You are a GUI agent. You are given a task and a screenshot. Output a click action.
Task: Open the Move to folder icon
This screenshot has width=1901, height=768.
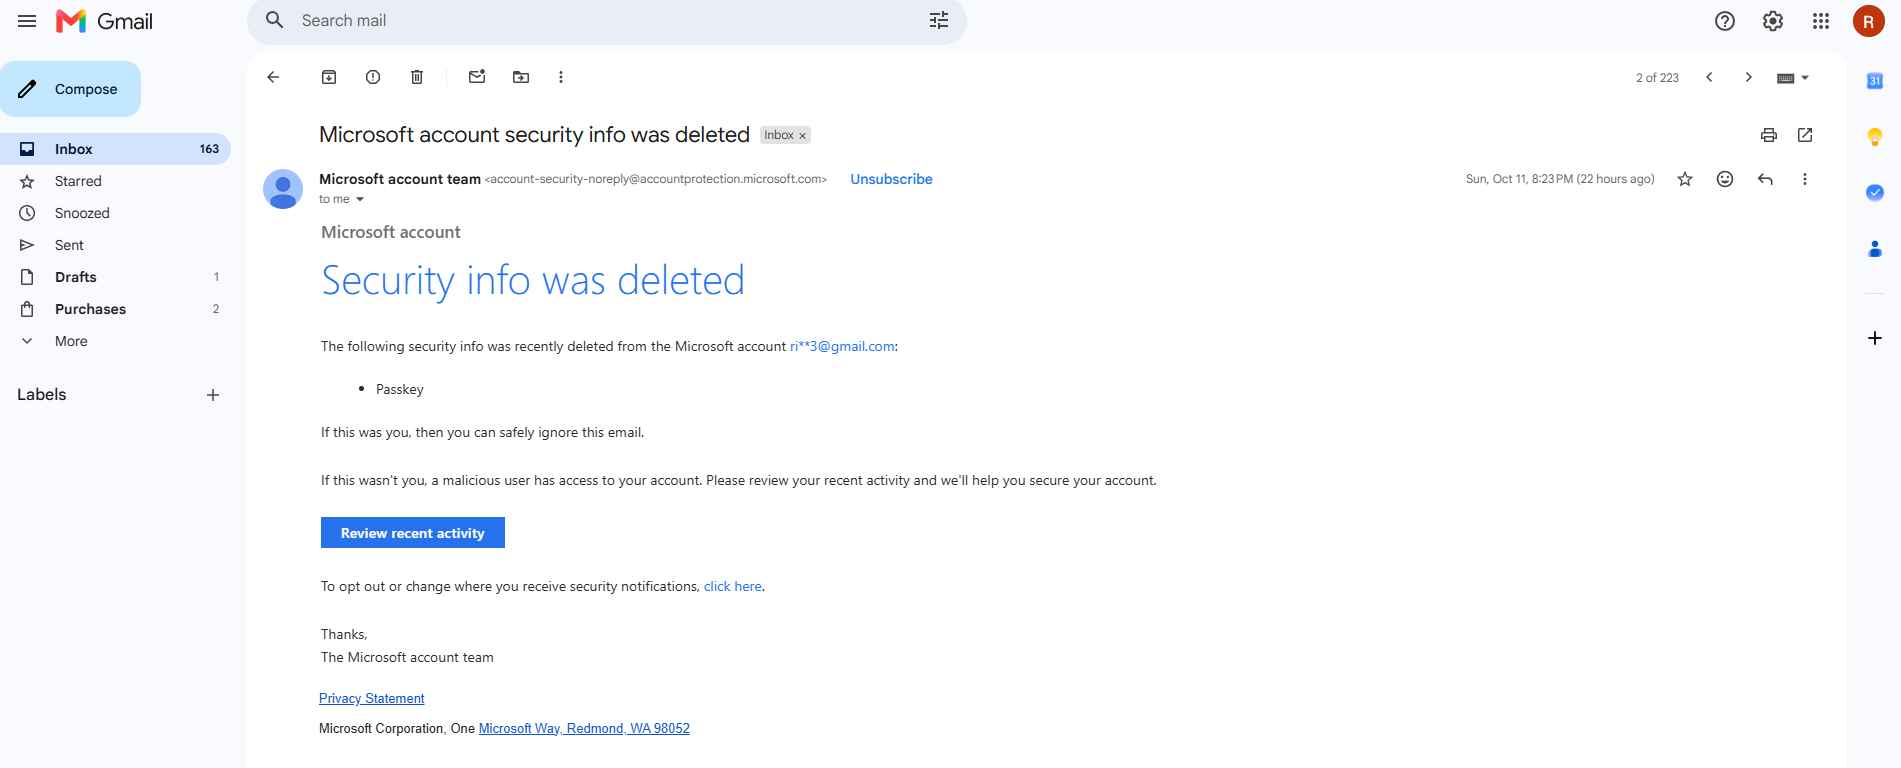coord(521,77)
